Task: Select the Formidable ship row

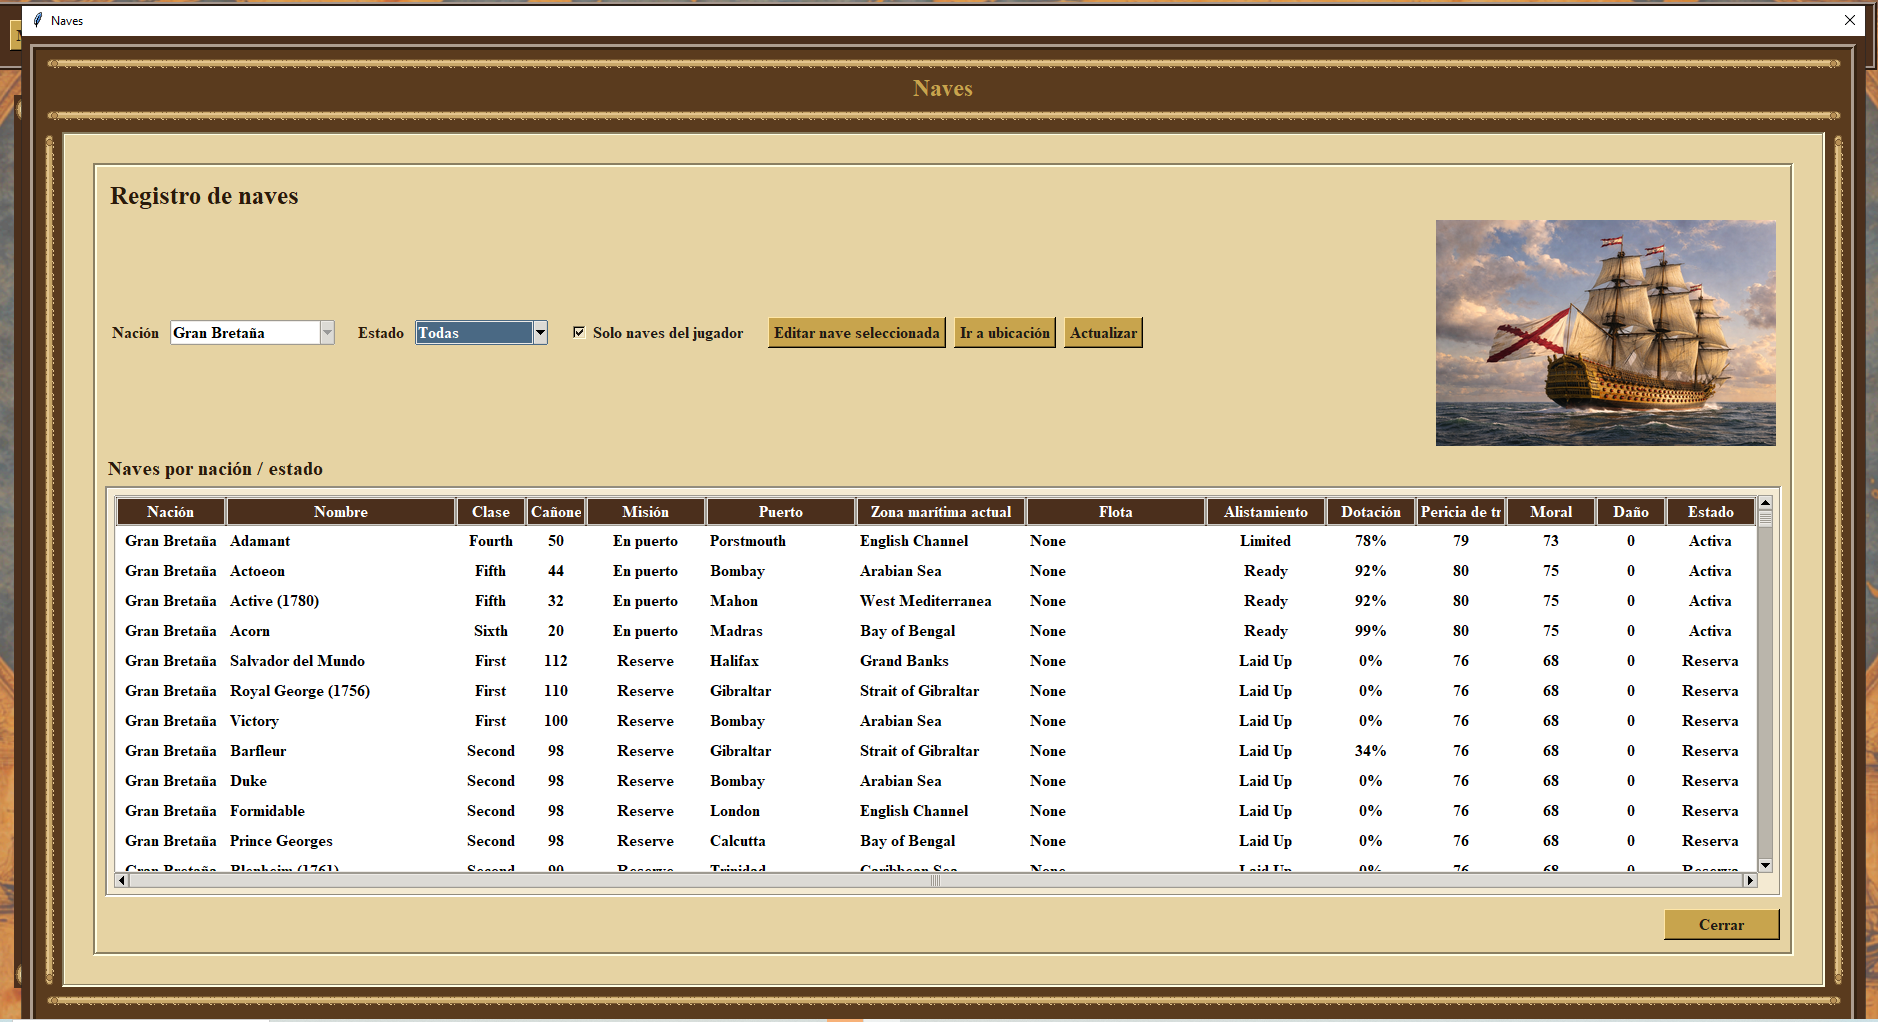Action: click(936, 811)
